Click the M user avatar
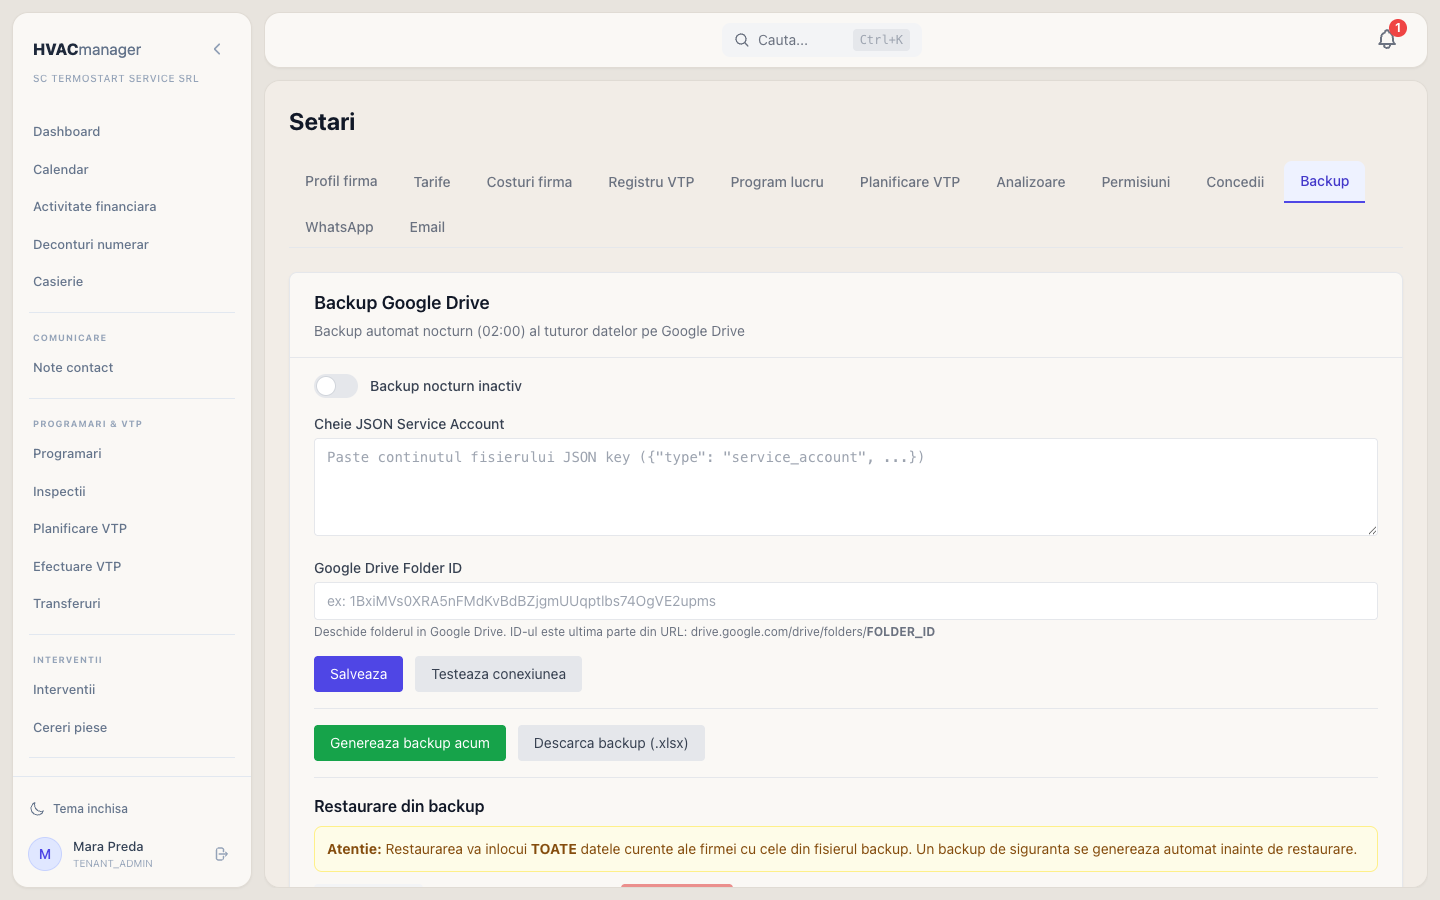This screenshot has width=1440, height=900. coord(45,854)
